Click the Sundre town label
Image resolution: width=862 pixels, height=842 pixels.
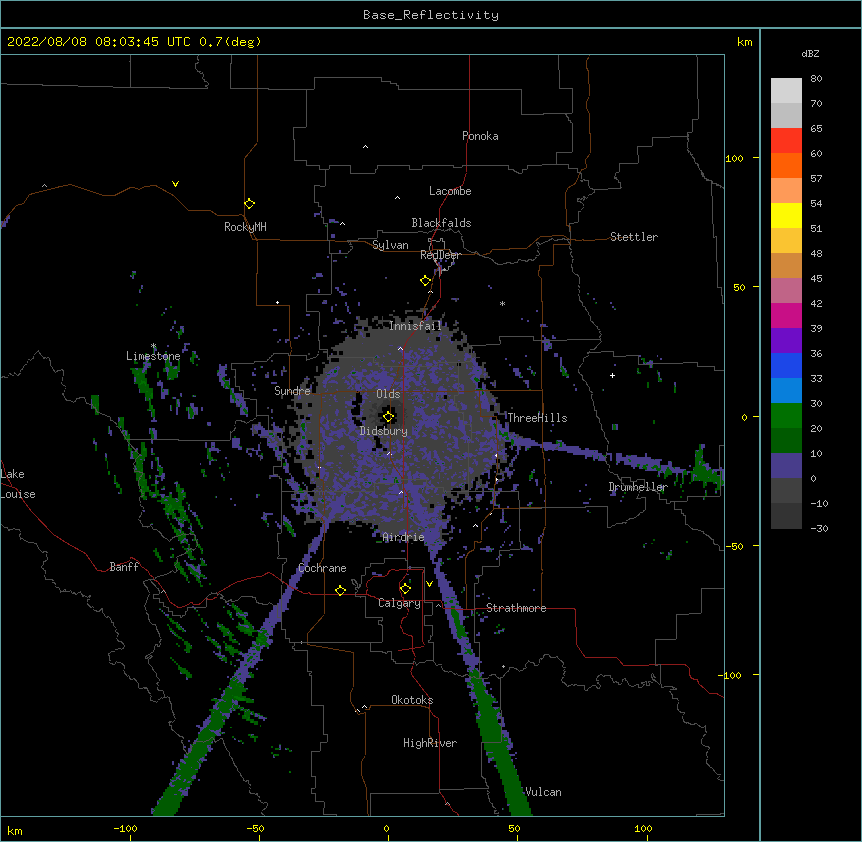click(292, 391)
